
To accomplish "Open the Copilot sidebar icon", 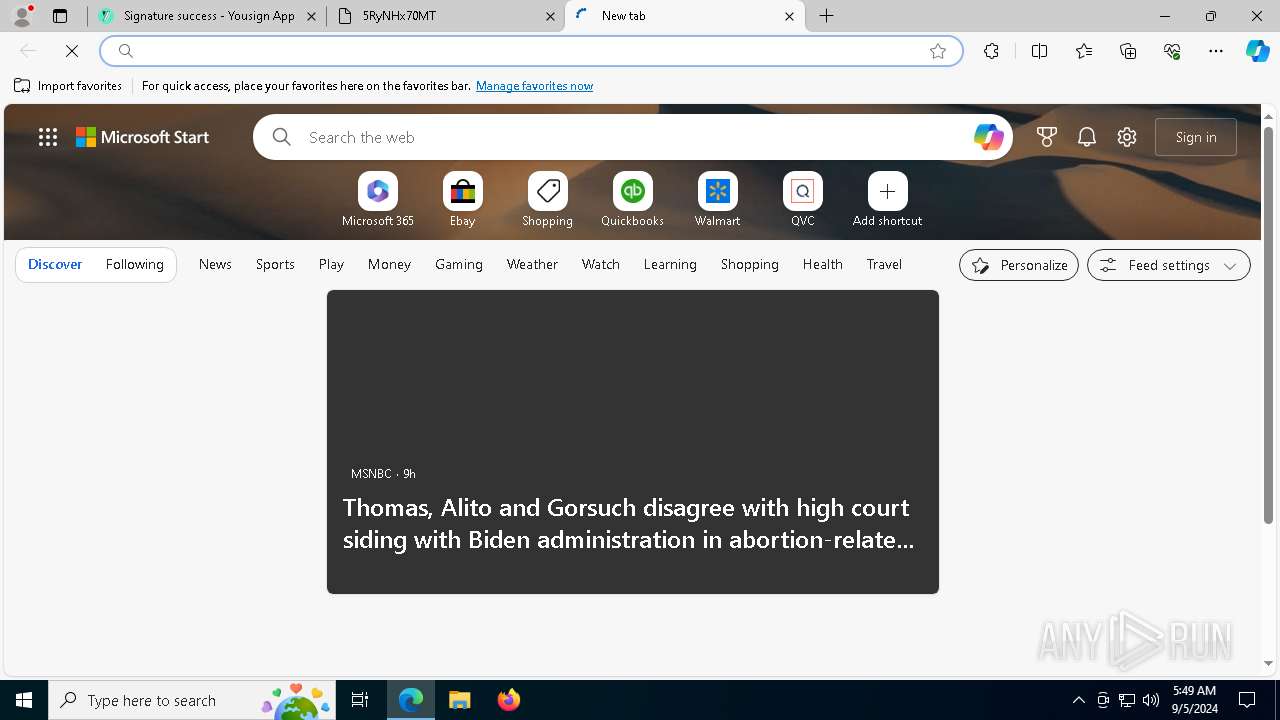I will (x=1258, y=51).
